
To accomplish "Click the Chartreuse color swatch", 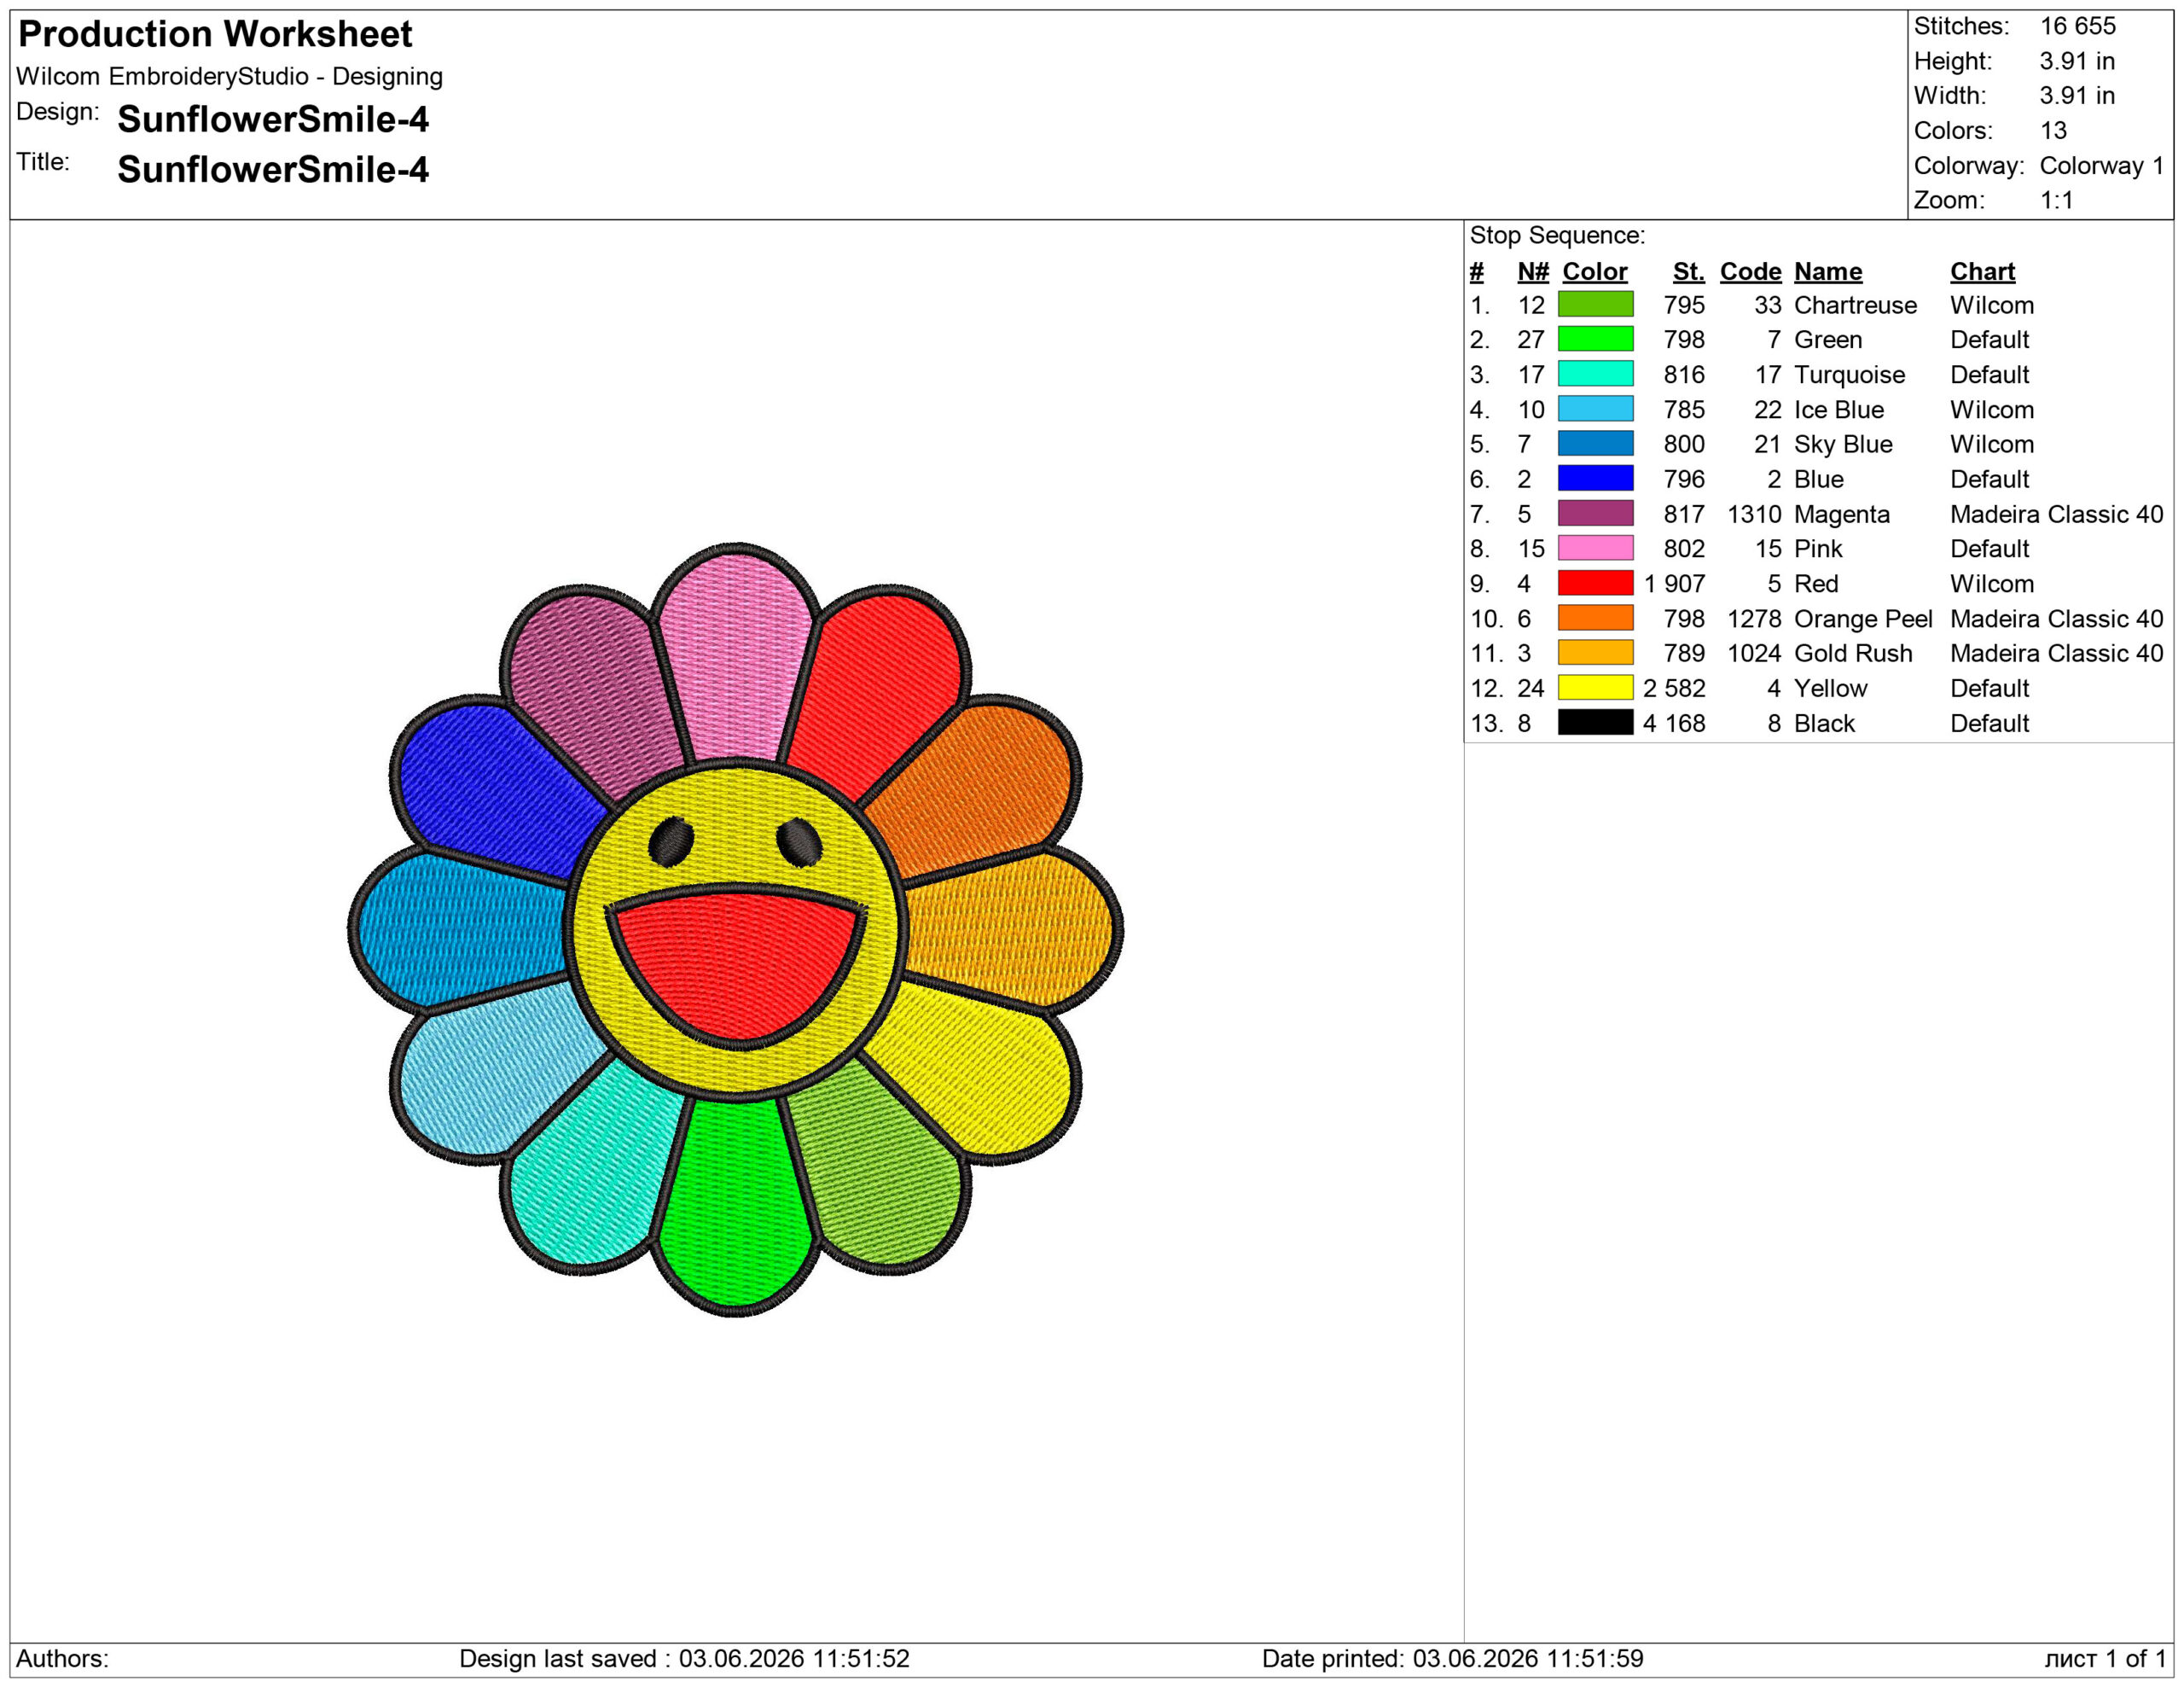I will [x=1595, y=304].
